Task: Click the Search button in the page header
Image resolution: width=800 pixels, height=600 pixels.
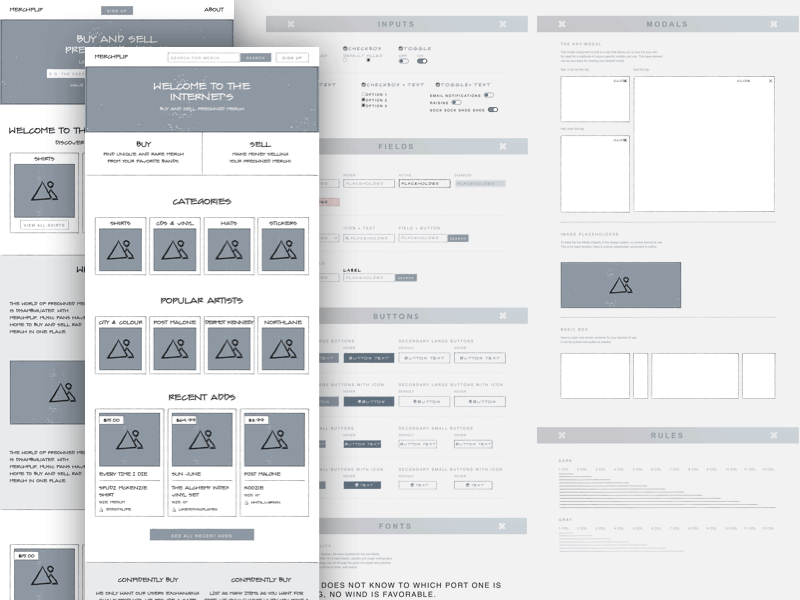Action: point(257,58)
